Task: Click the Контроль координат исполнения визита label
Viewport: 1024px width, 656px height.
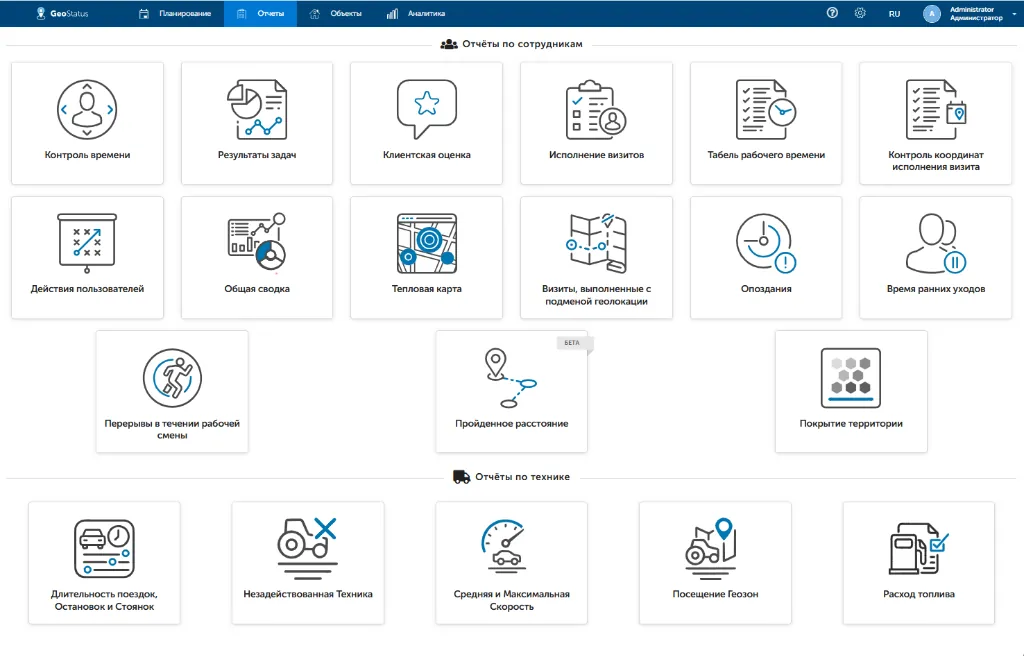Action: (936, 161)
